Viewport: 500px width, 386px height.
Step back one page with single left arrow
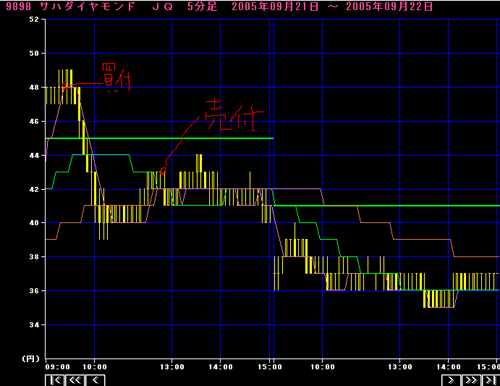96,380
